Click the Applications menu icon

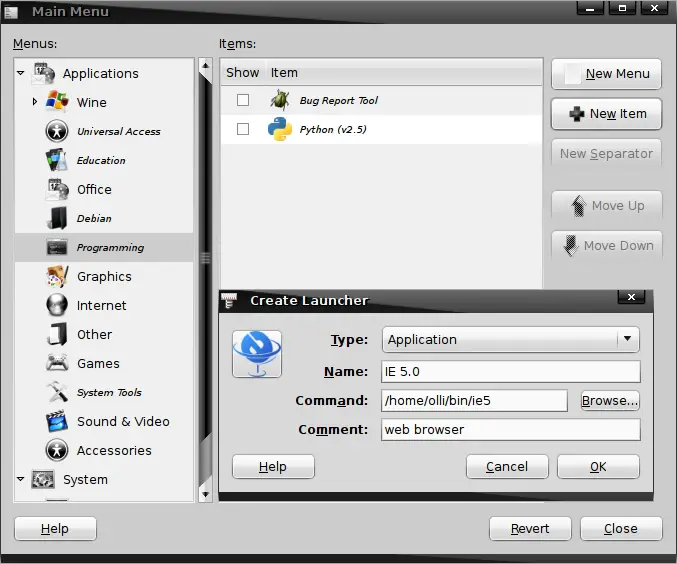point(43,73)
